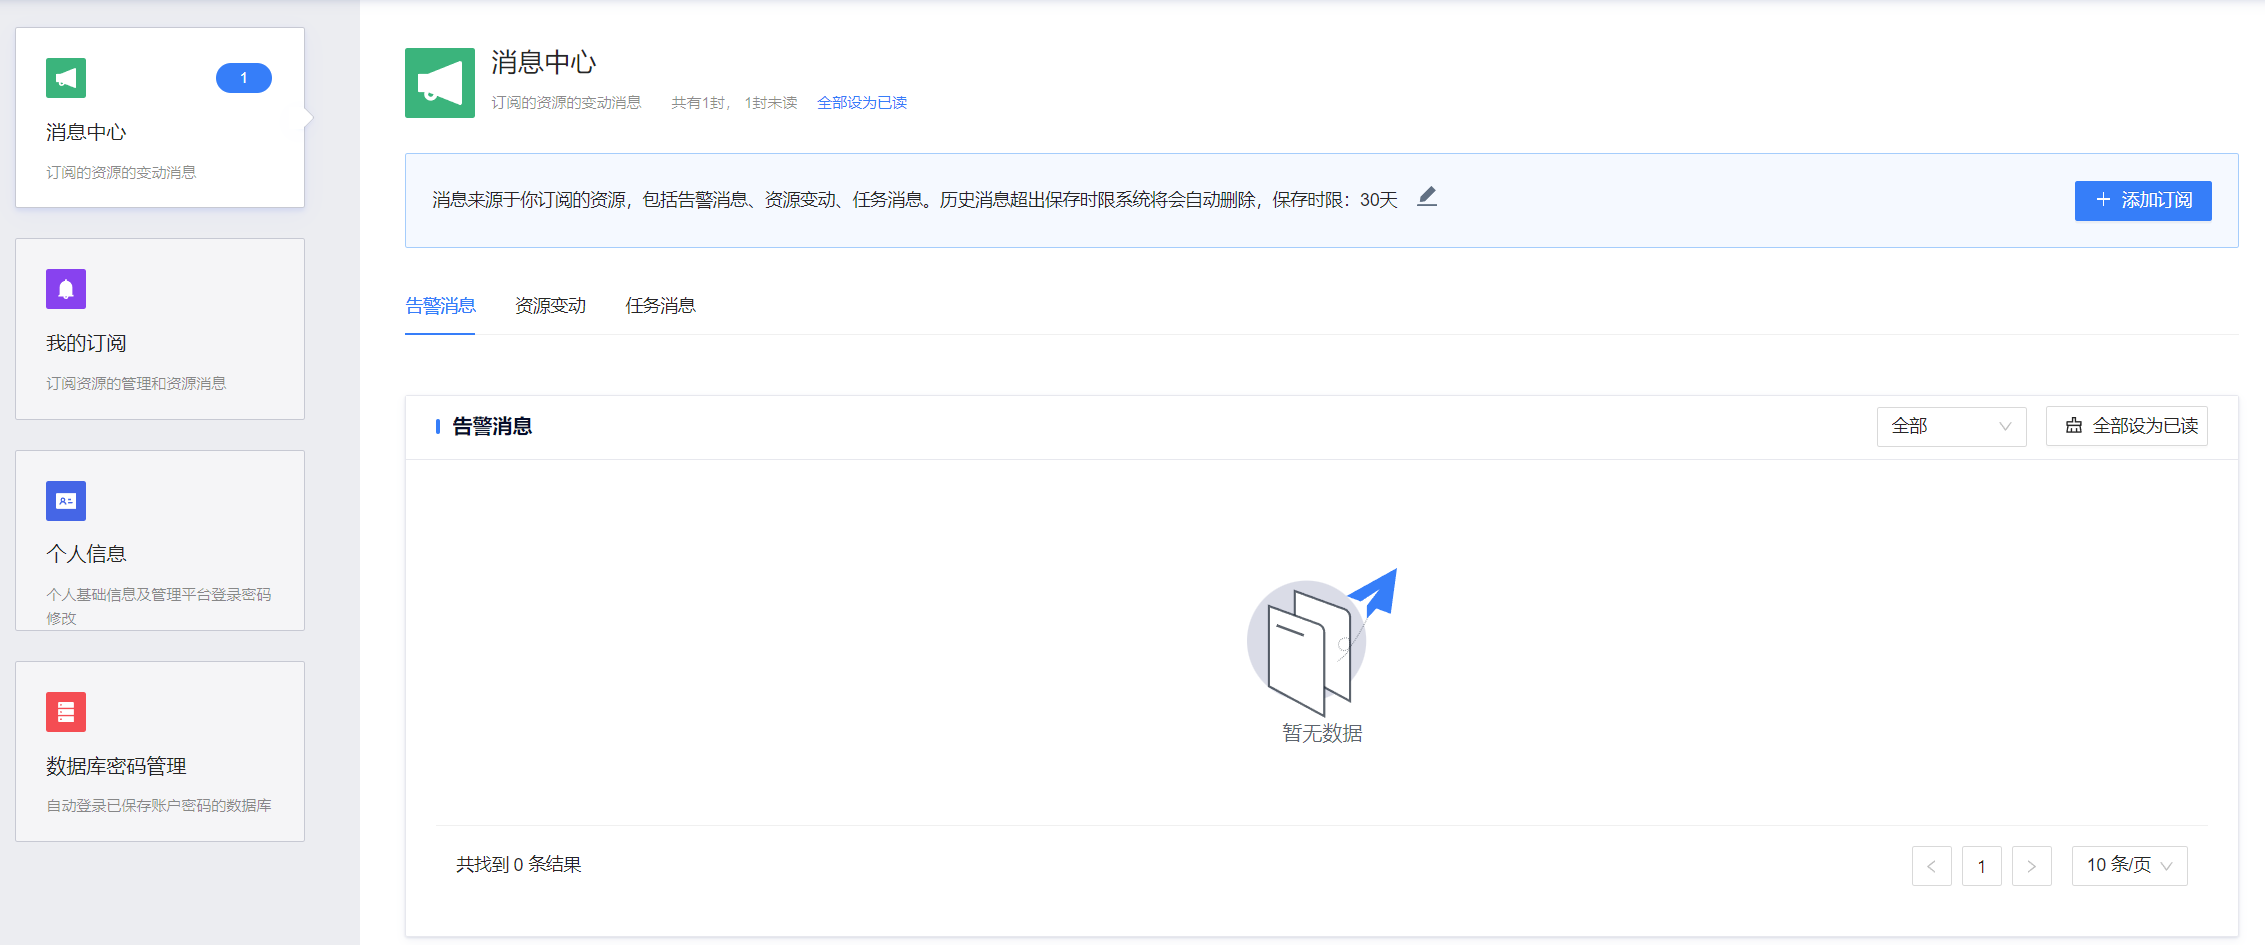2265x945 pixels.
Task: Click the large megaphone header icon
Action: 440,83
